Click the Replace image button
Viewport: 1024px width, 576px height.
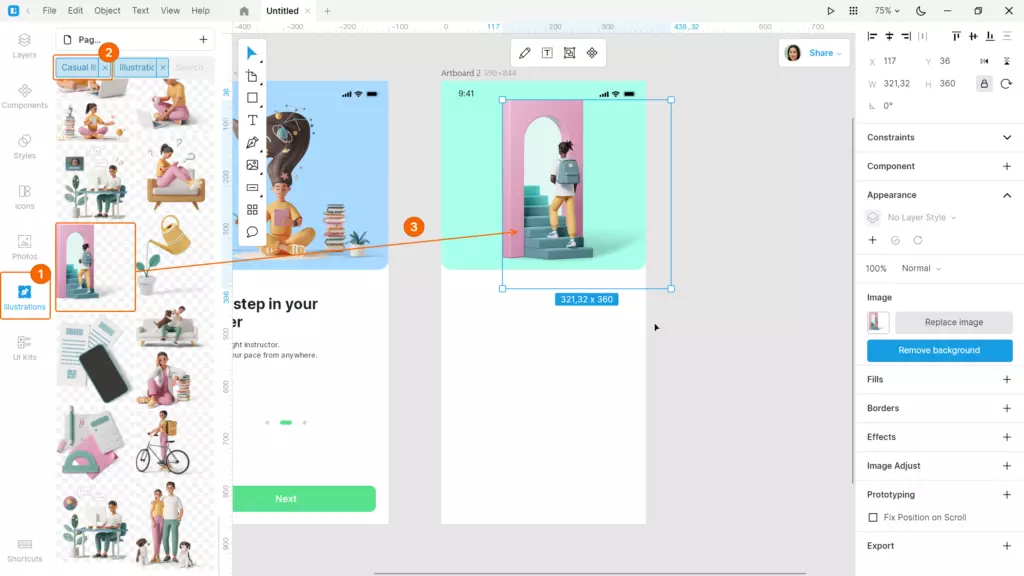point(953,322)
